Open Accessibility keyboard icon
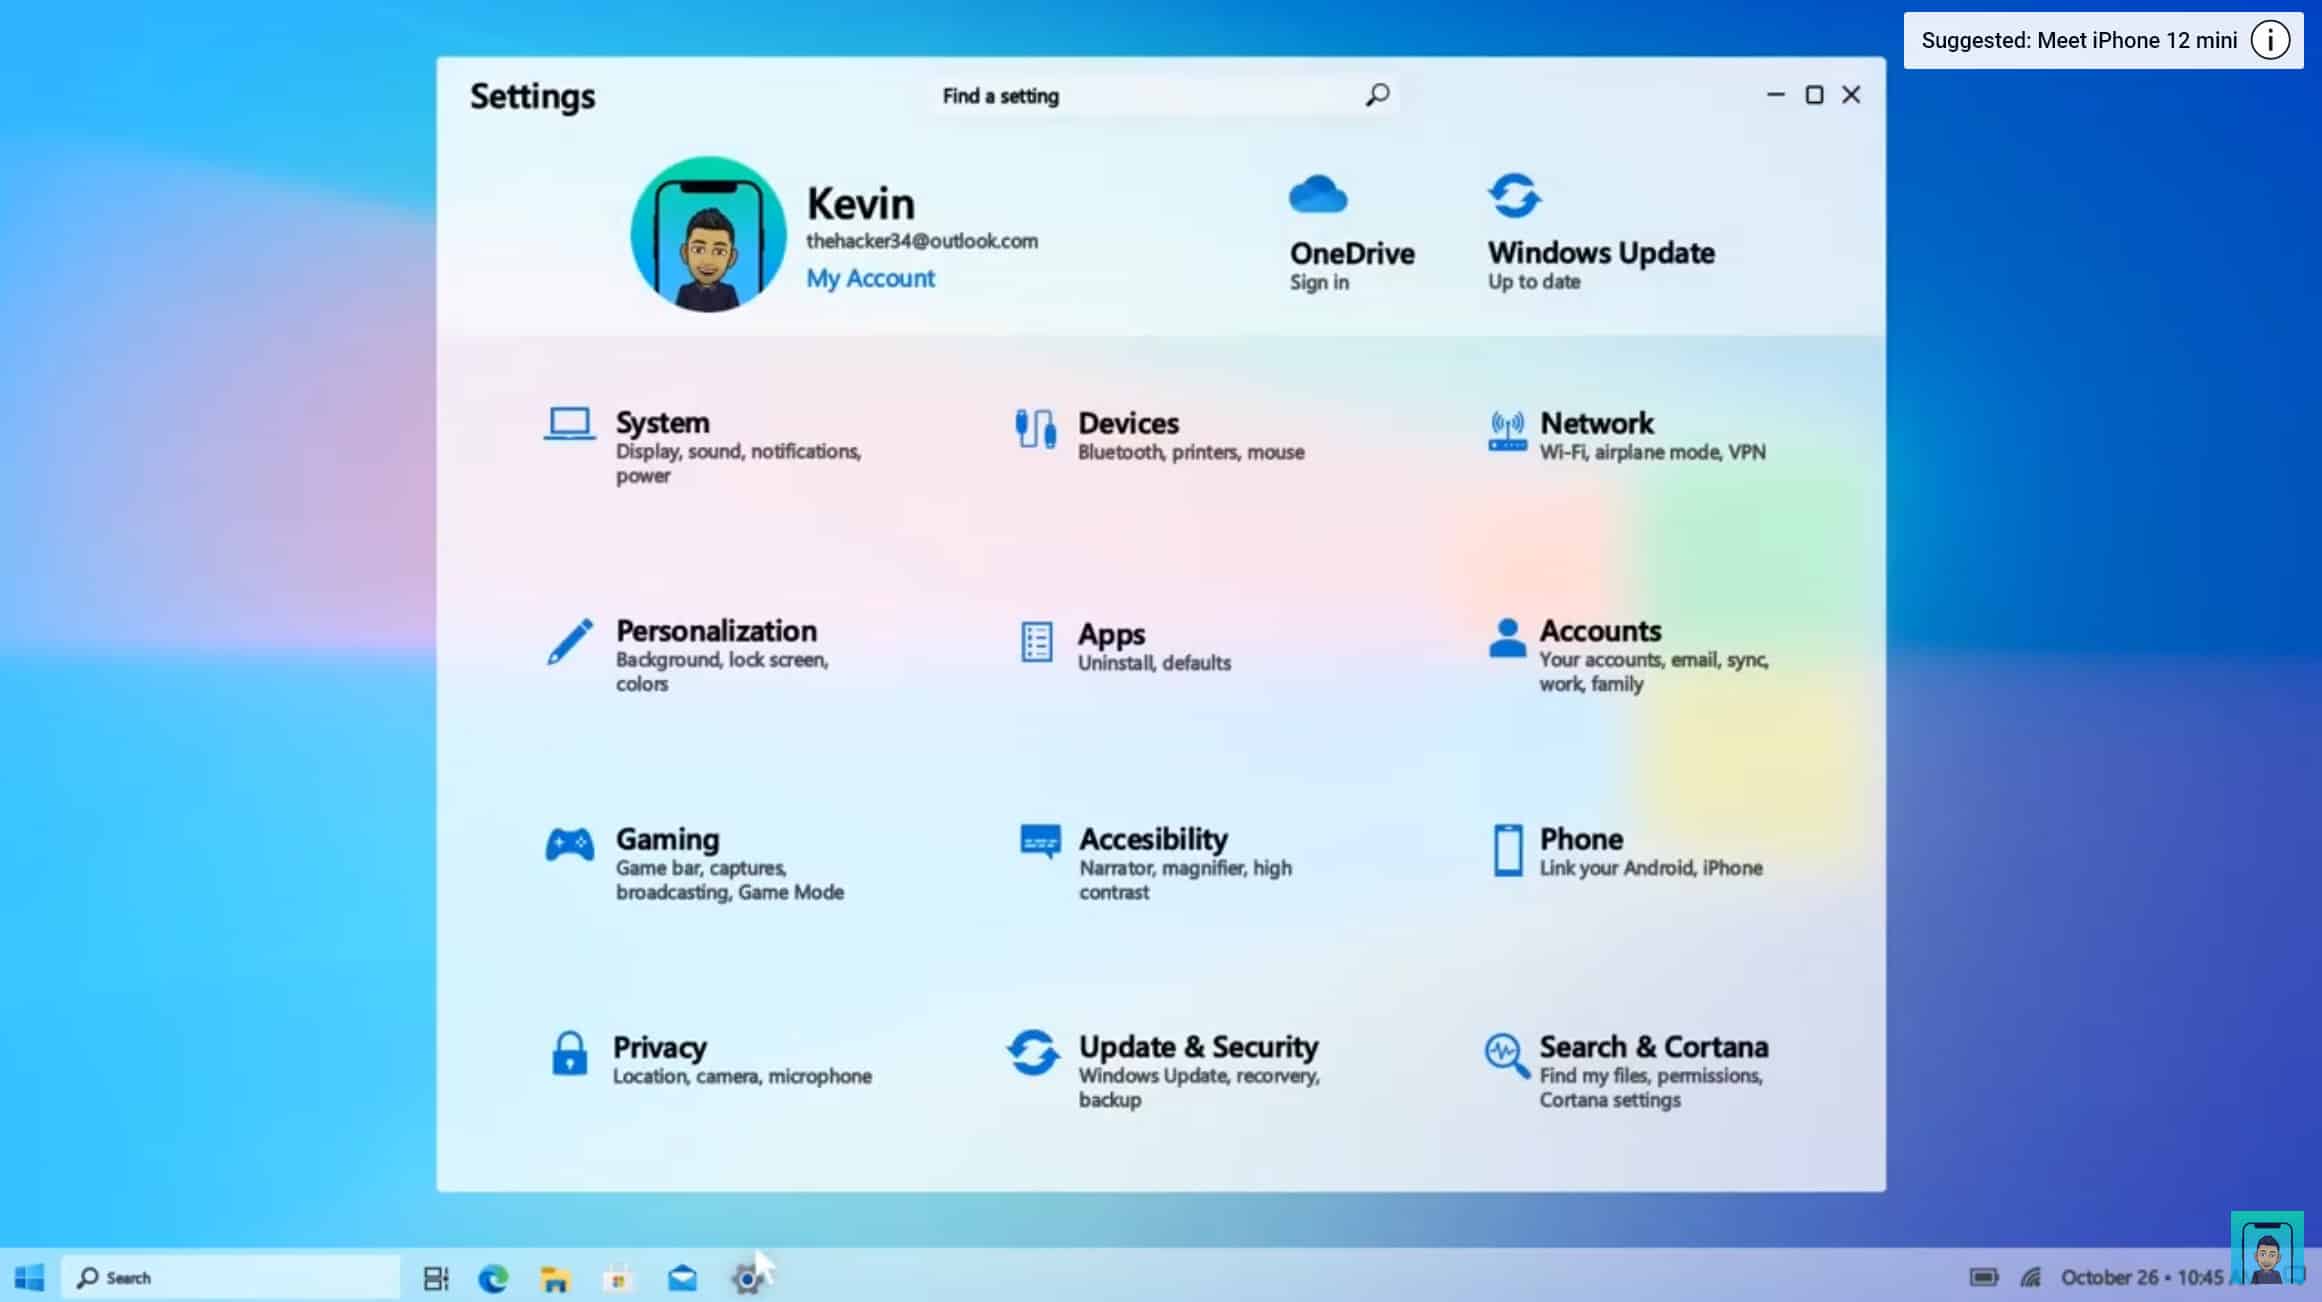Screen dimensions: 2322x1302 [x=1040, y=842]
